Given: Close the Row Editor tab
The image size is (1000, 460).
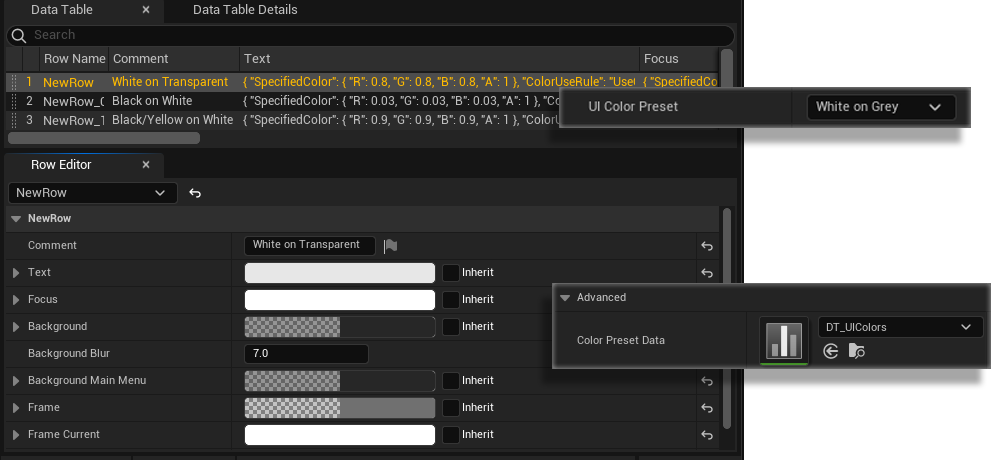Looking at the screenshot, I should 146,165.
